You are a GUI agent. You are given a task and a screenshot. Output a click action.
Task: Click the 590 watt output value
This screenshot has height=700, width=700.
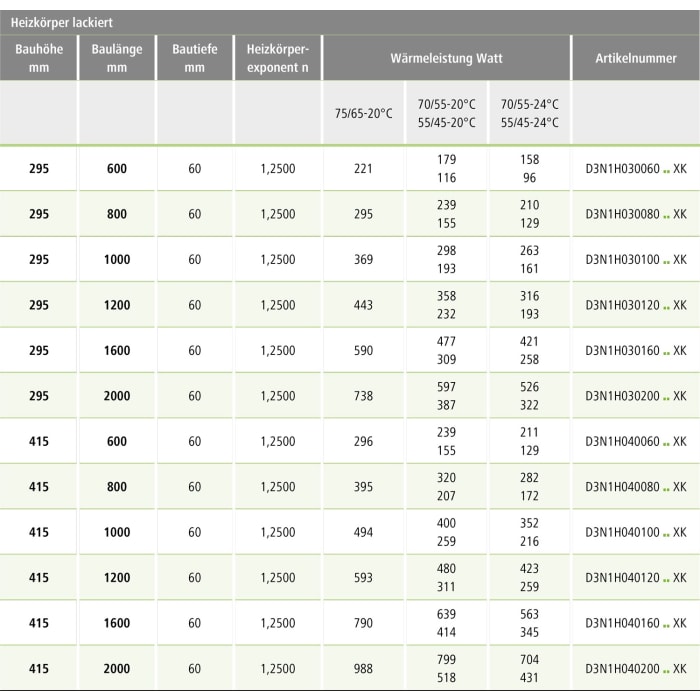click(x=364, y=350)
